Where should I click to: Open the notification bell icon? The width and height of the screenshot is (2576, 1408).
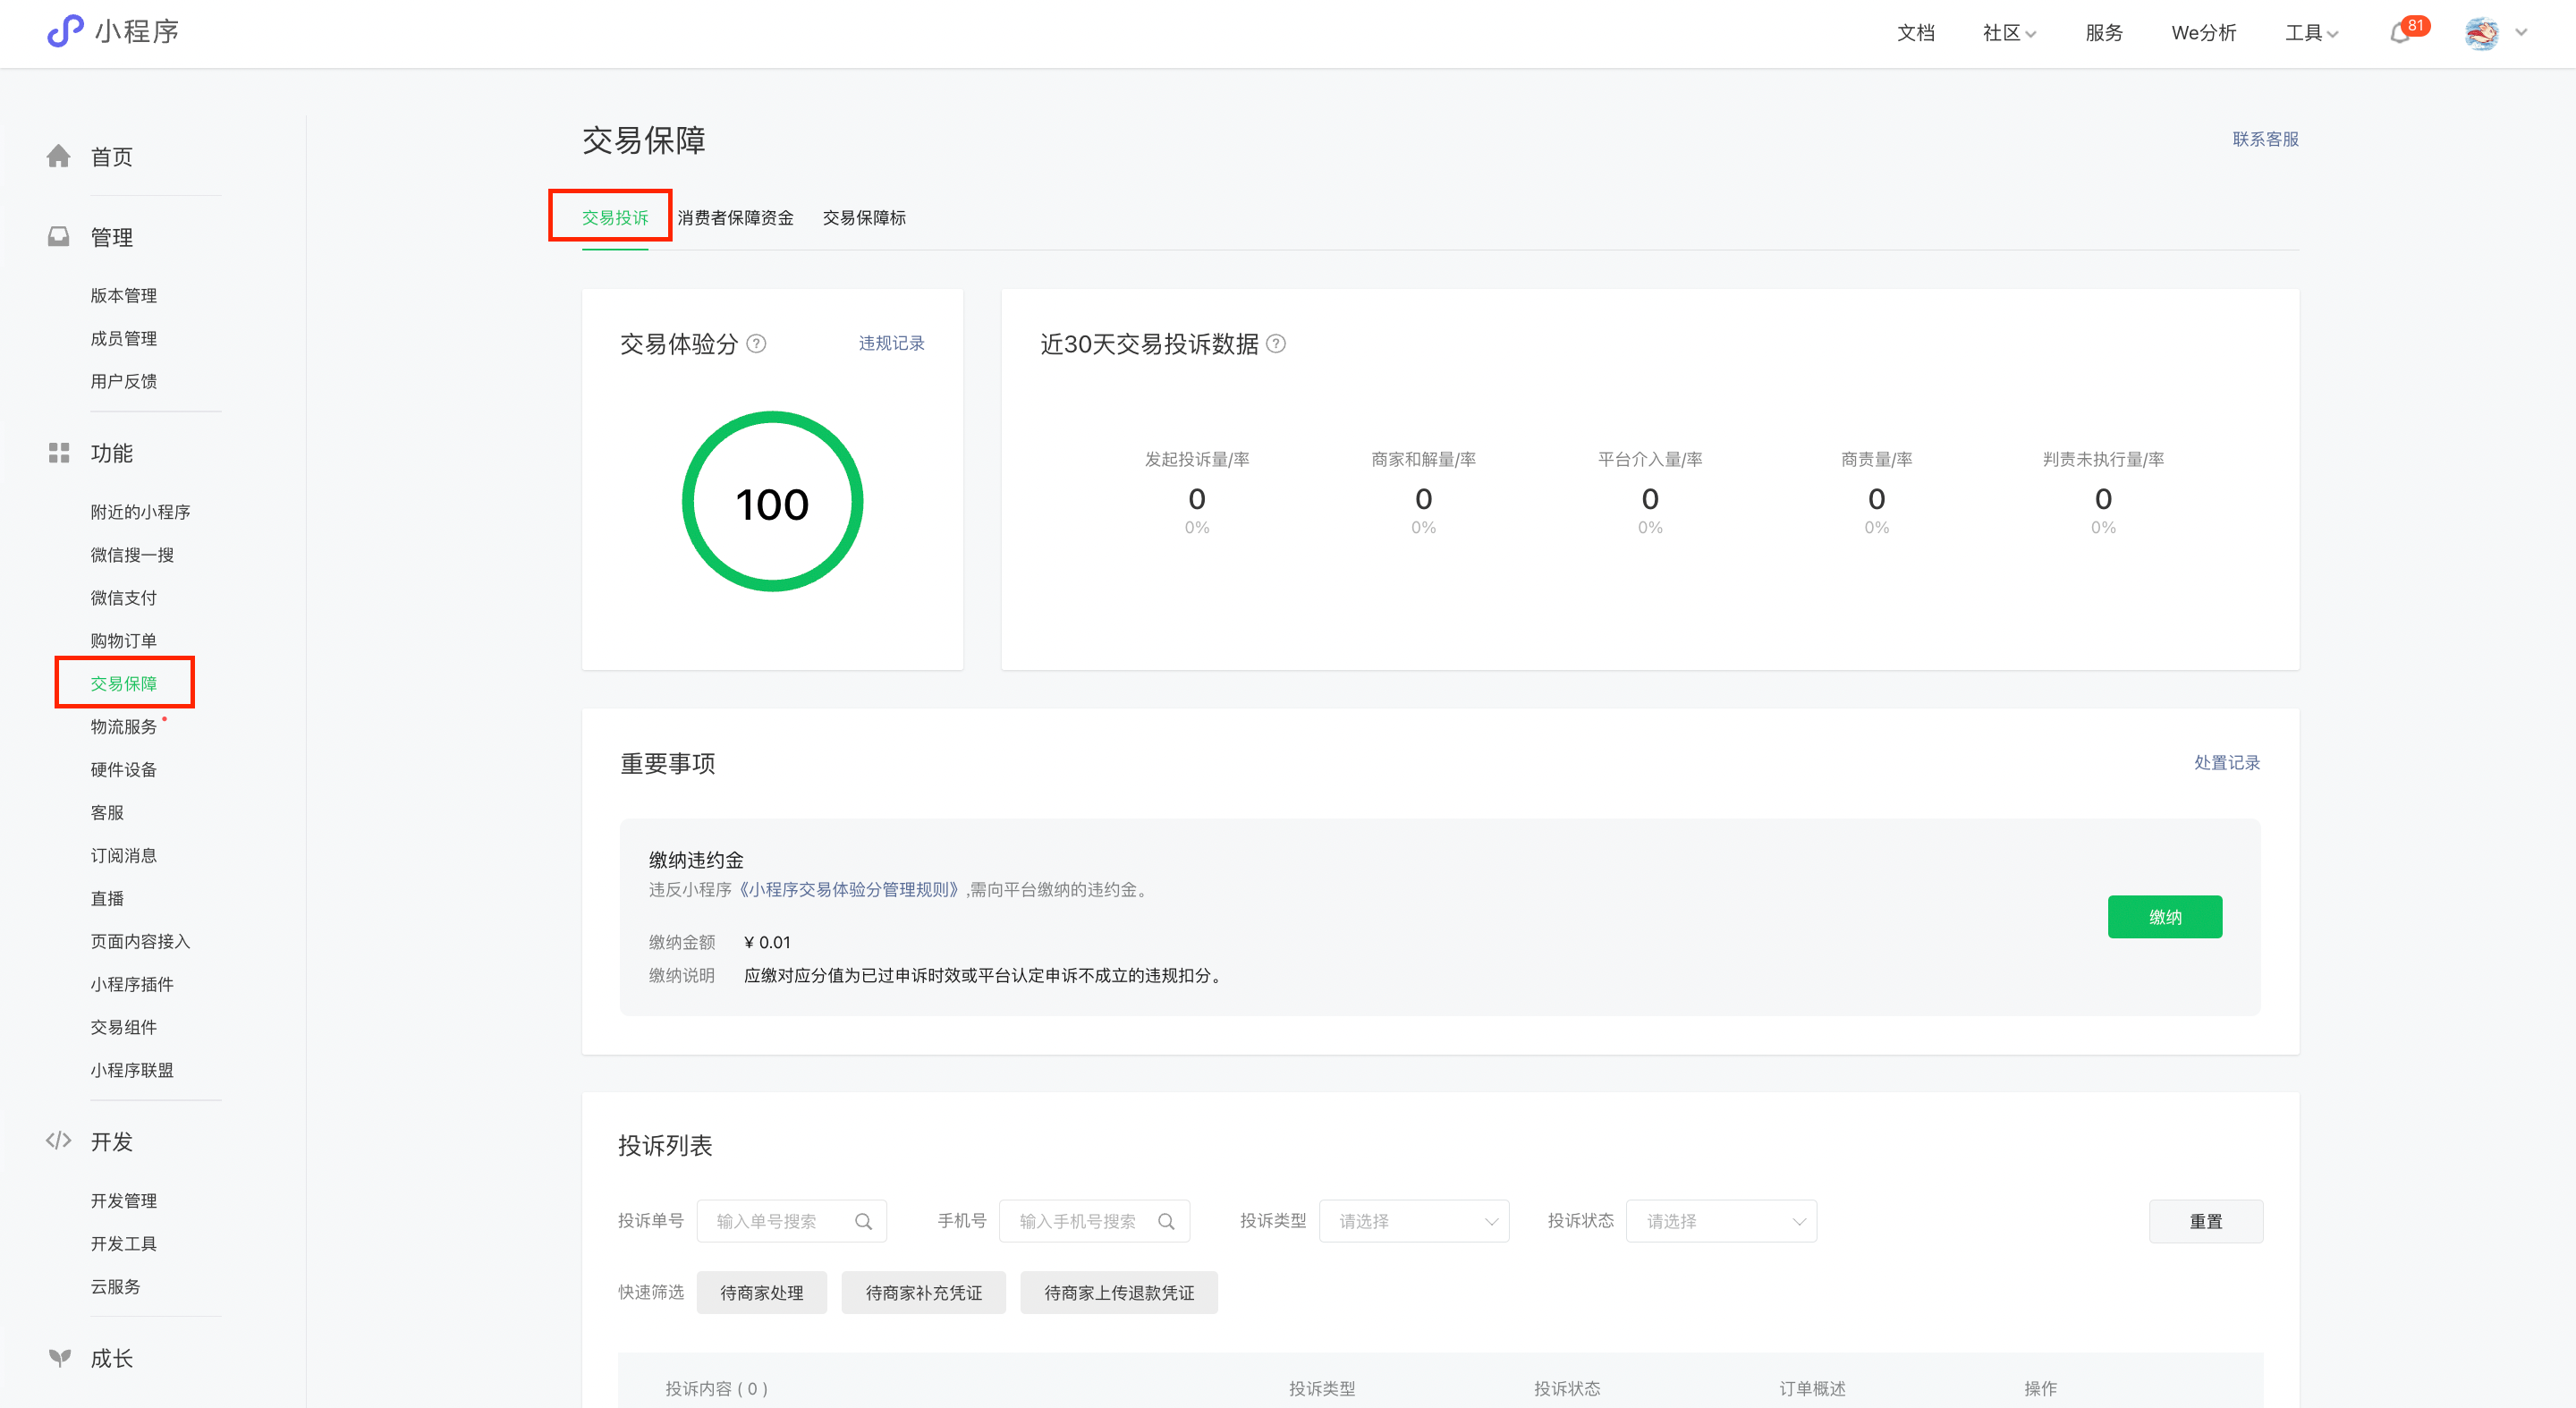pos(2399,34)
